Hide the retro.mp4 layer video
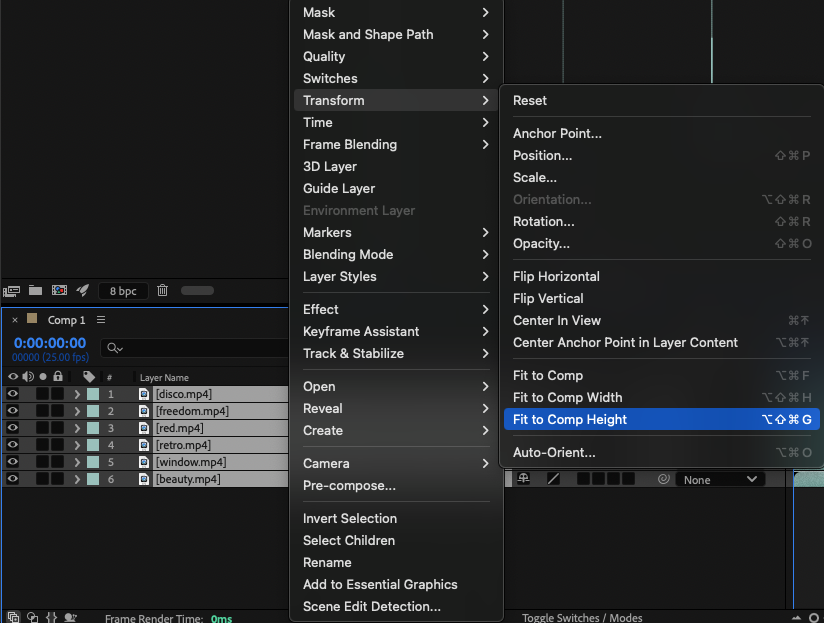 (13, 444)
